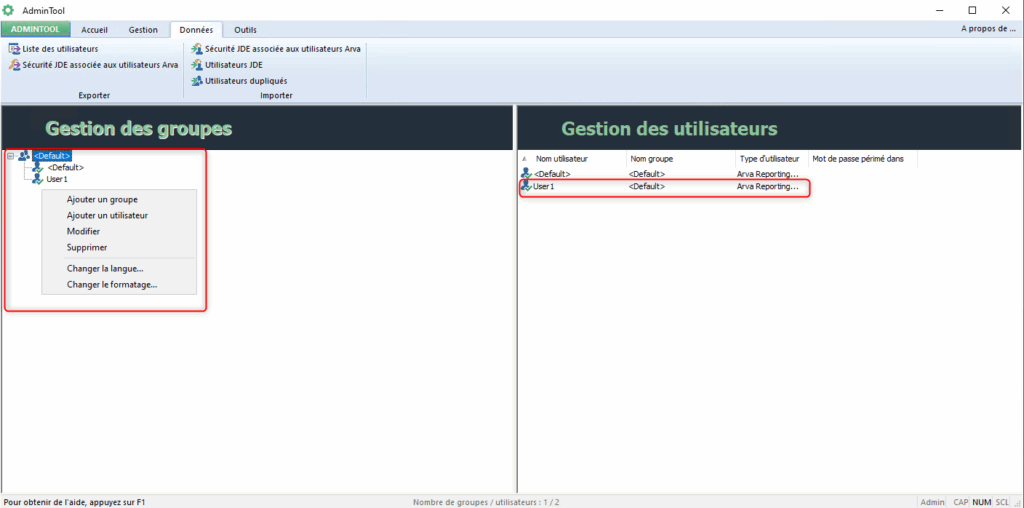Click the User1 icon in groups tree

[x=38, y=179]
